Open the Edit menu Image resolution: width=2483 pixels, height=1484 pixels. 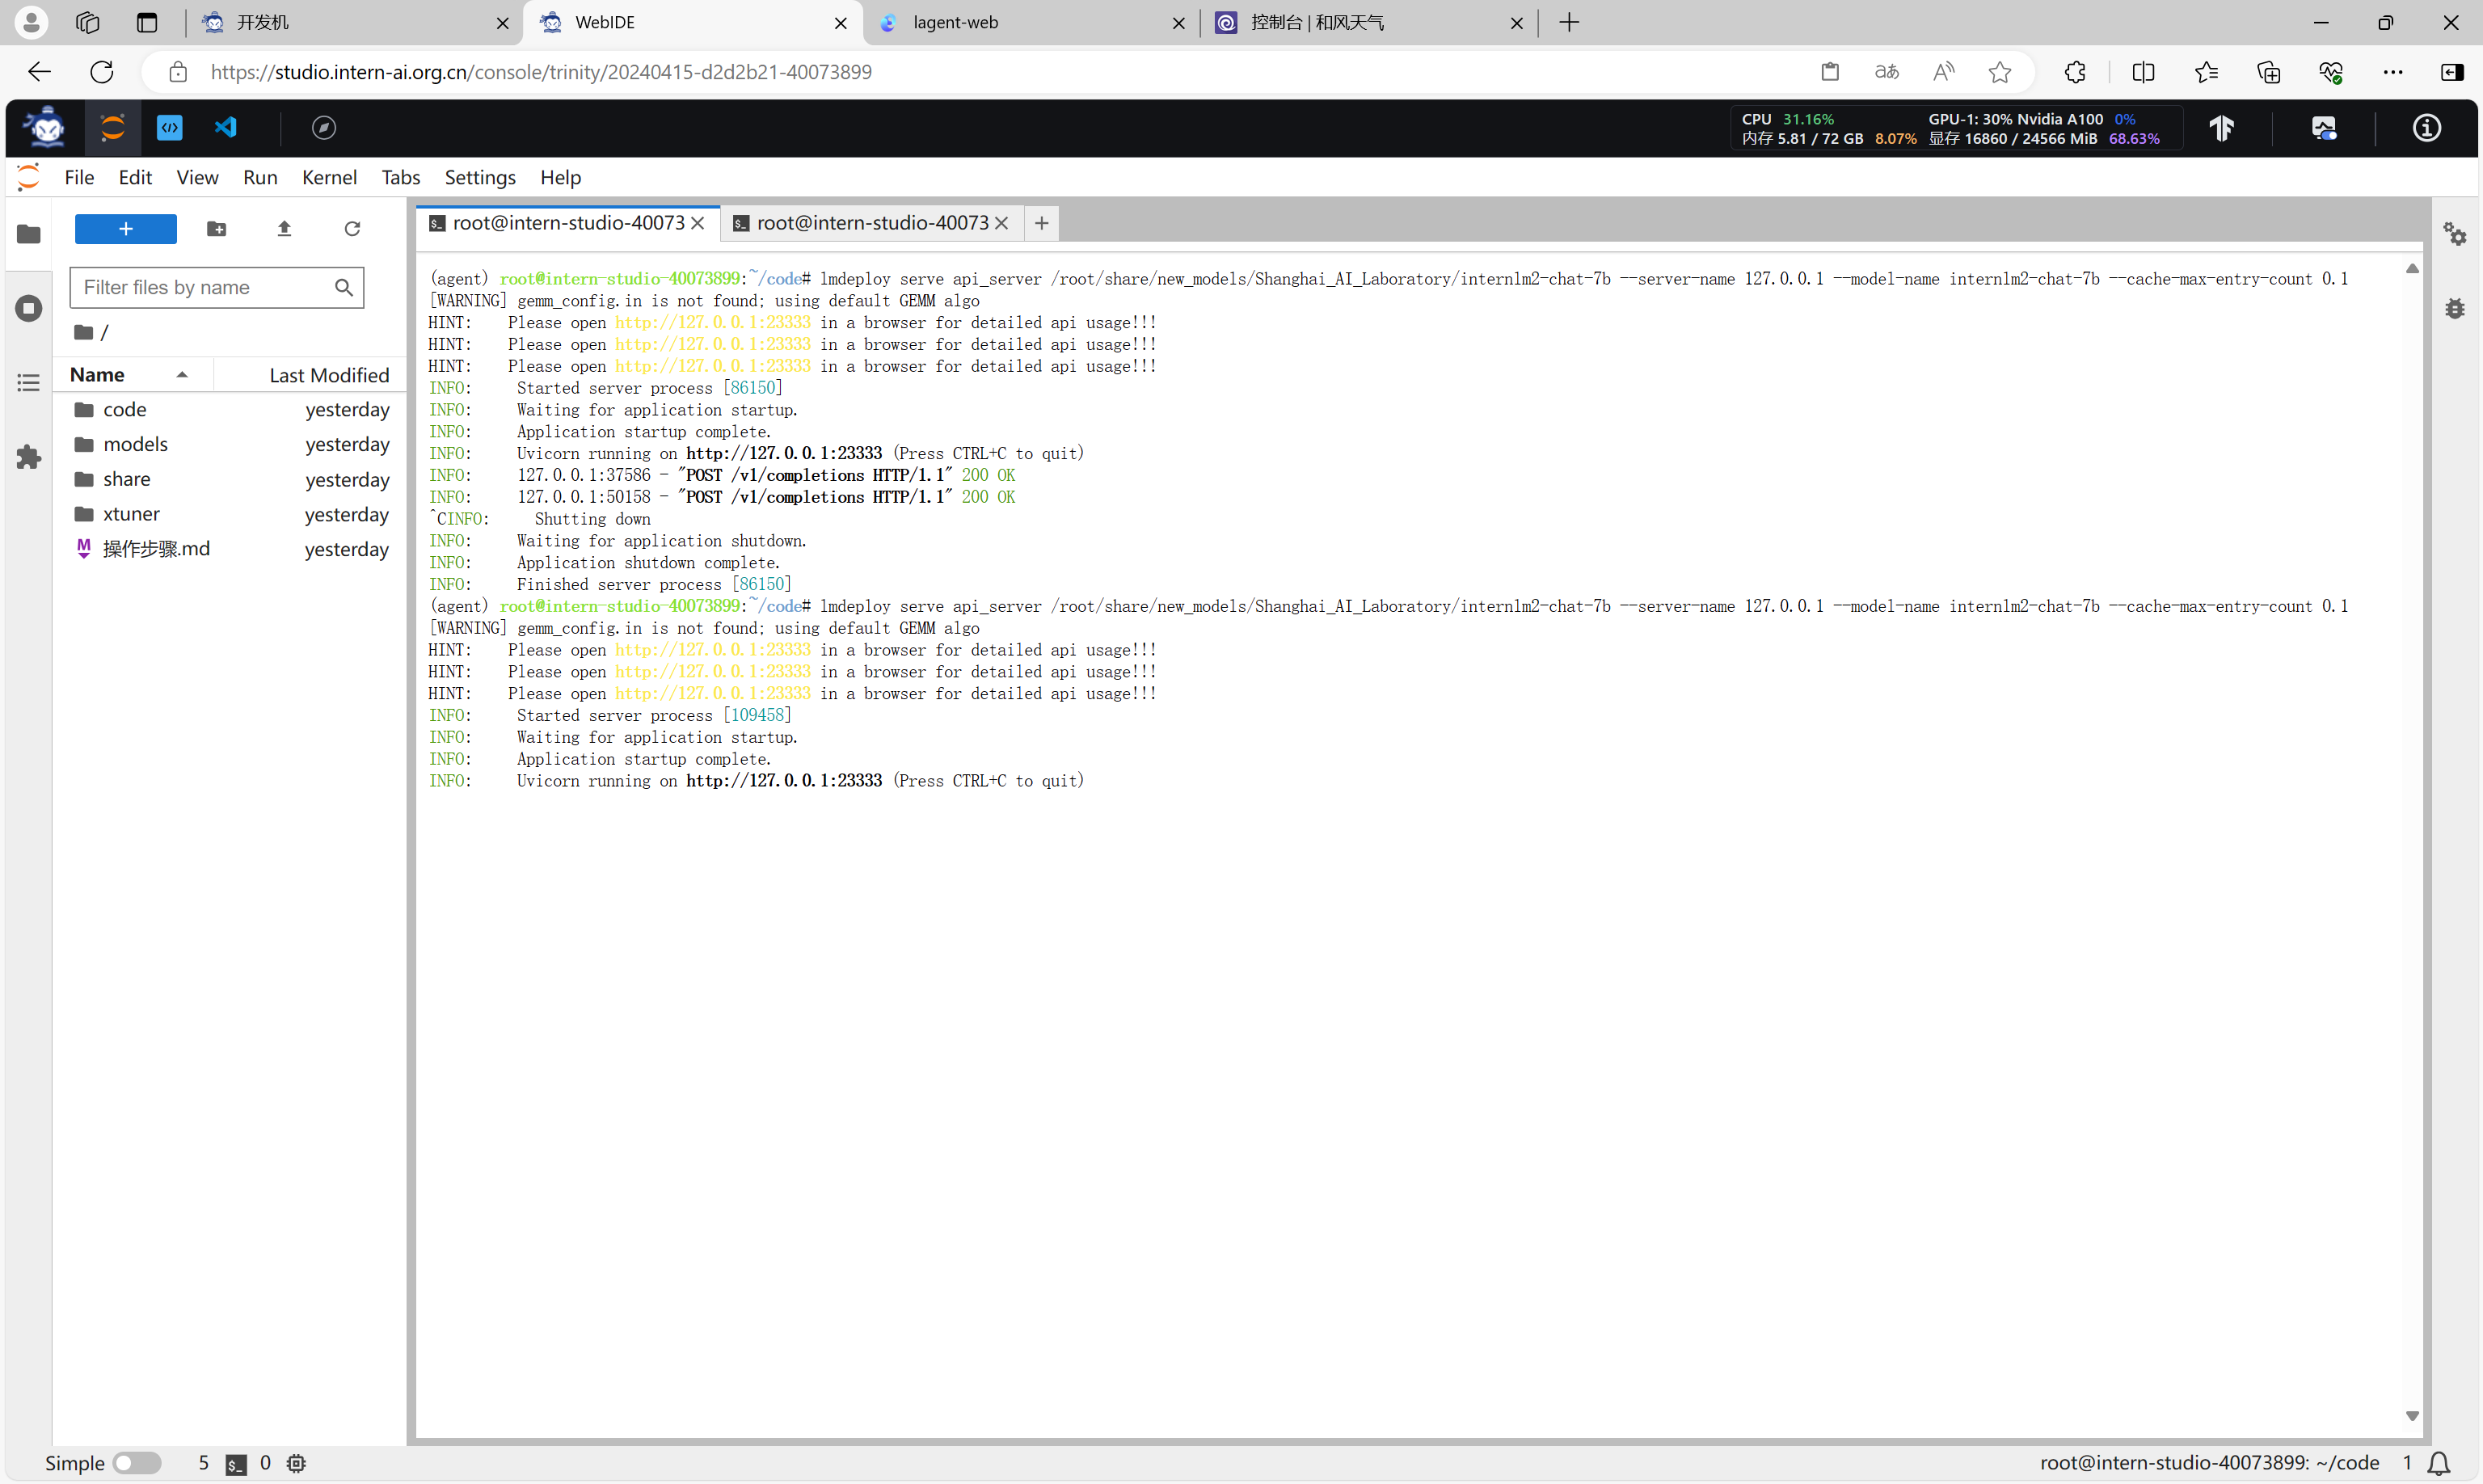[135, 177]
